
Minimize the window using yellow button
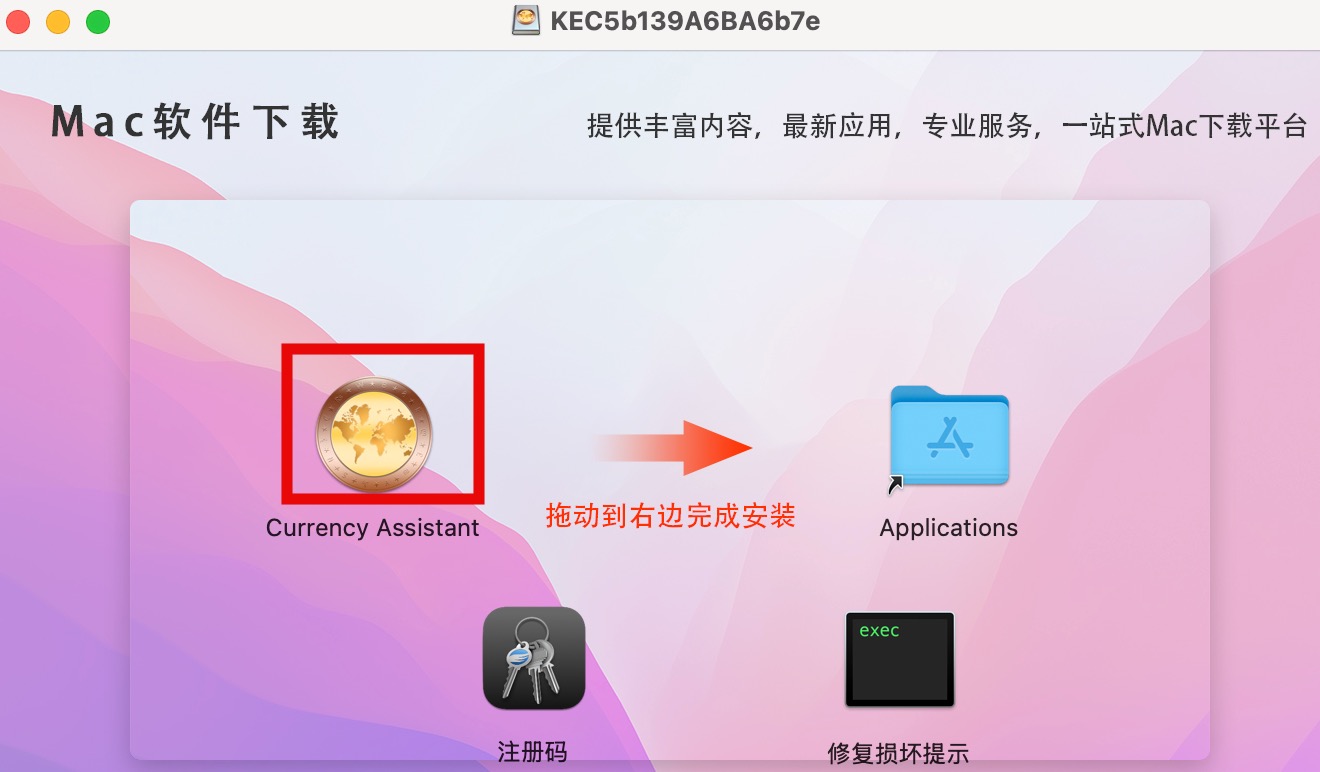58,21
